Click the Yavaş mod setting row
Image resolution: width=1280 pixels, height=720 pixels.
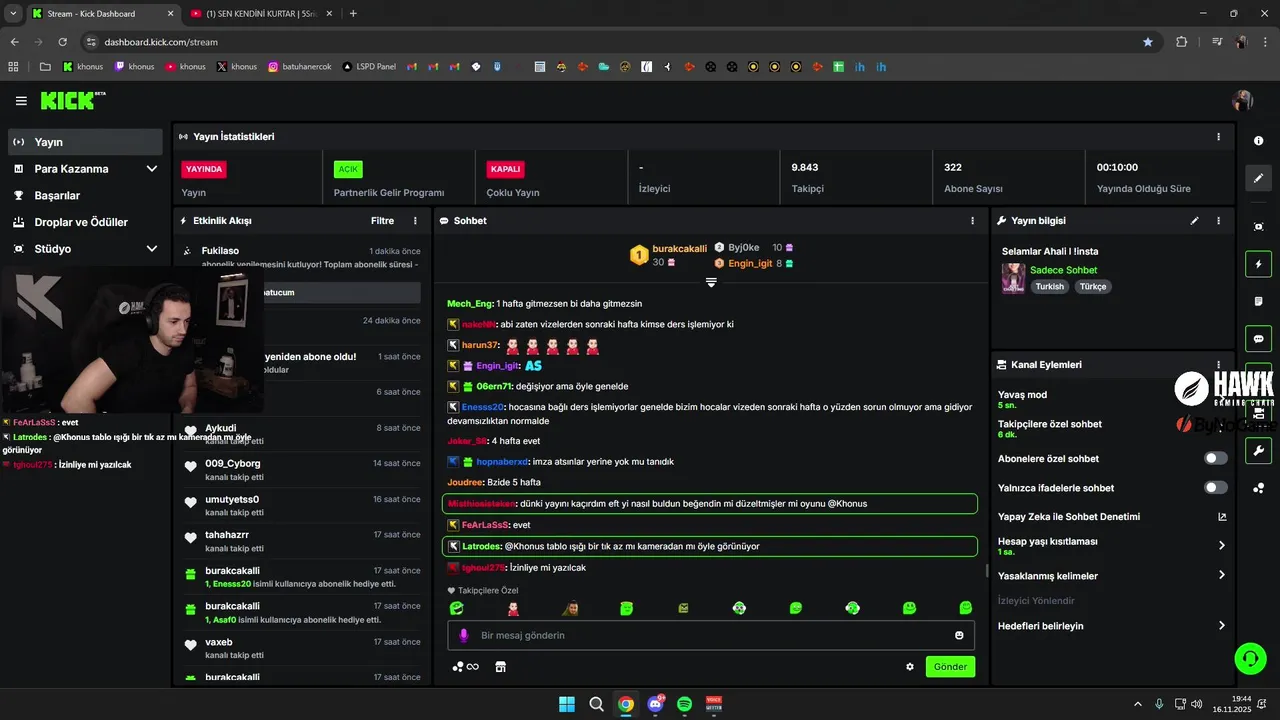(x=1113, y=399)
